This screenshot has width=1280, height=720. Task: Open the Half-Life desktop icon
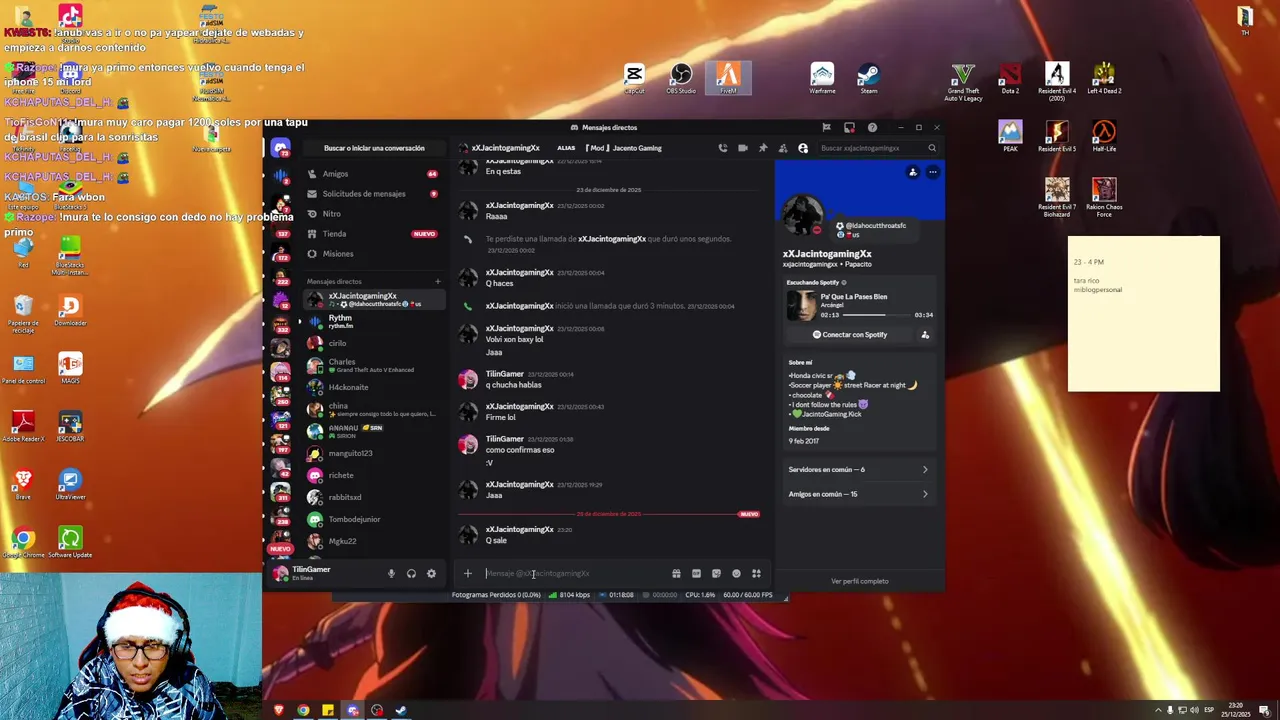[x=1104, y=137]
